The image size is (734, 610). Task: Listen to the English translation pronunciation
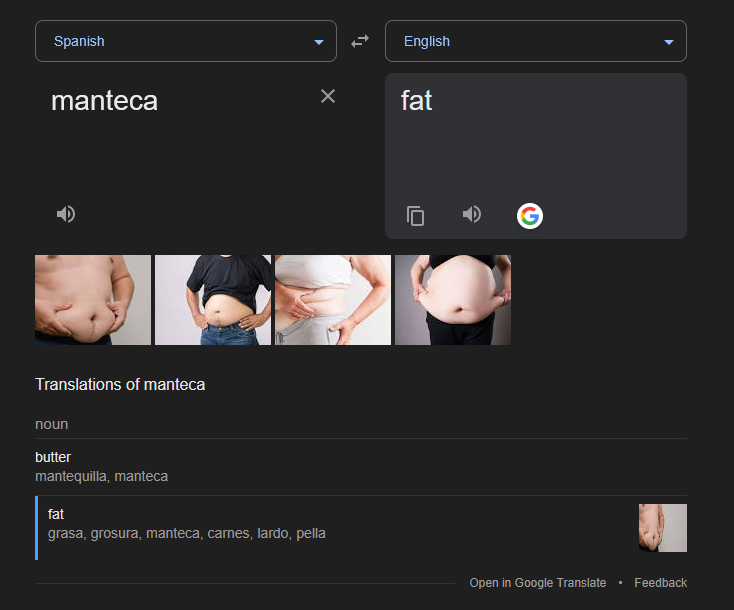tap(472, 214)
